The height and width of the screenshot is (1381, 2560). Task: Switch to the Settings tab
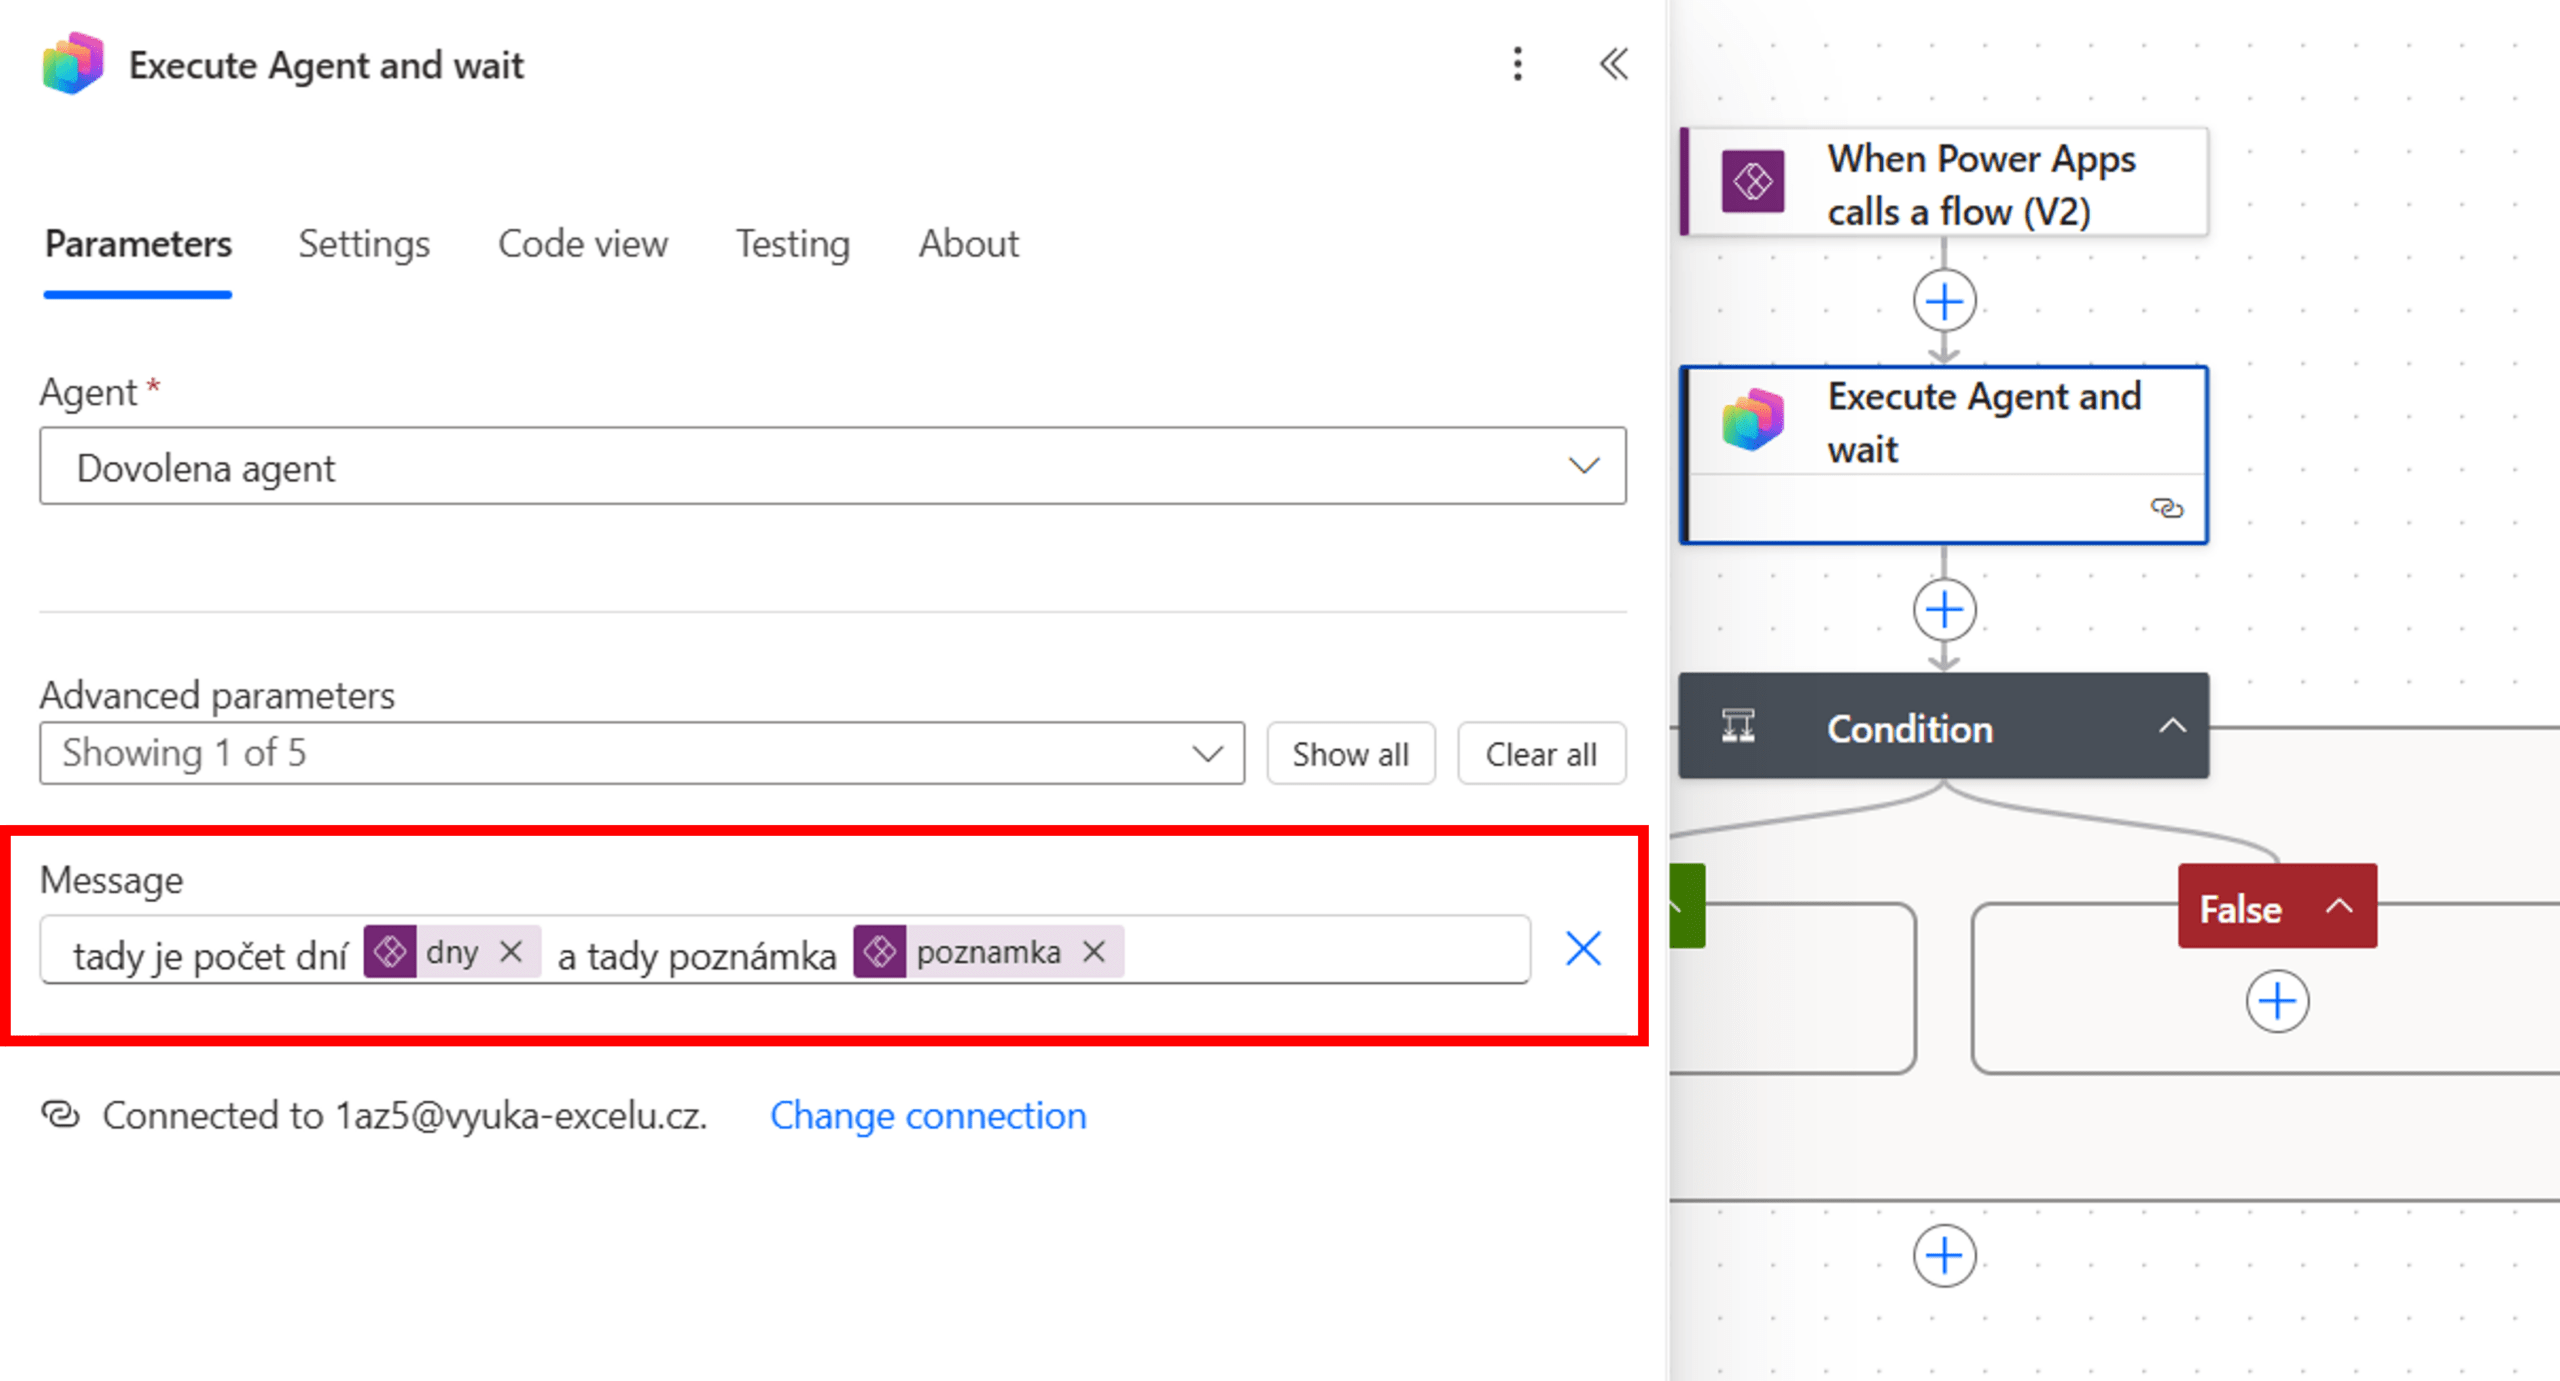click(x=364, y=244)
